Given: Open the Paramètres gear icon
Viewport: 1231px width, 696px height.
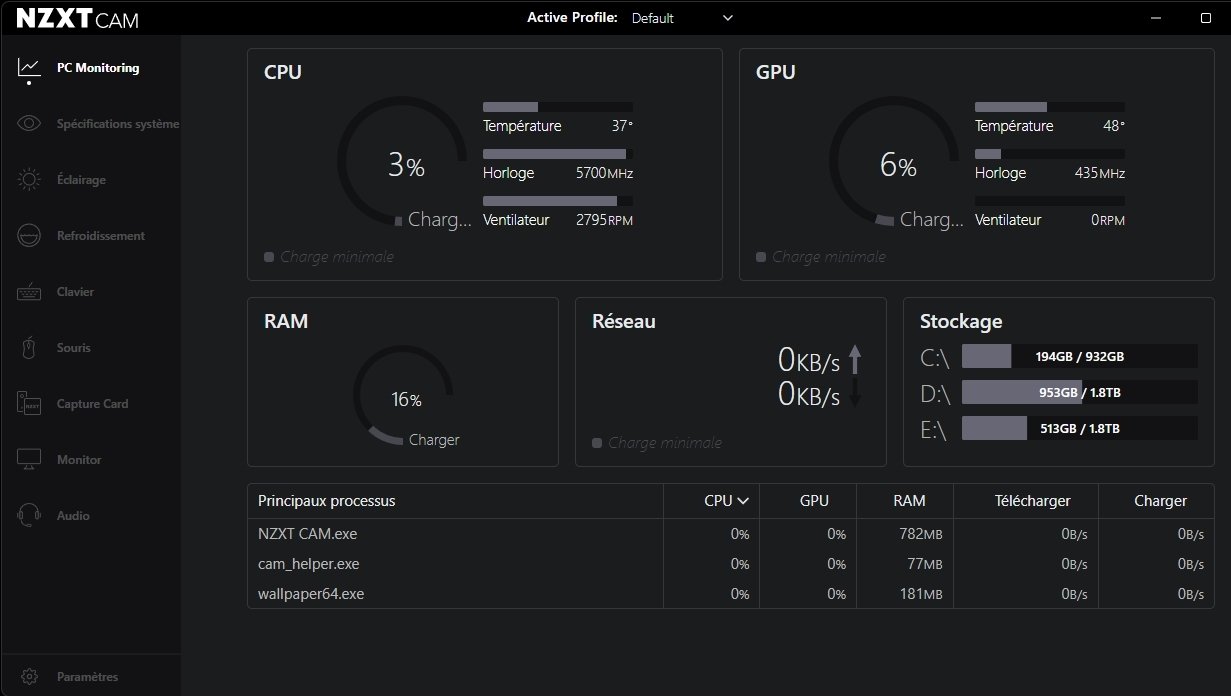Looking at the screenshot, I should [x=29, y=677].
